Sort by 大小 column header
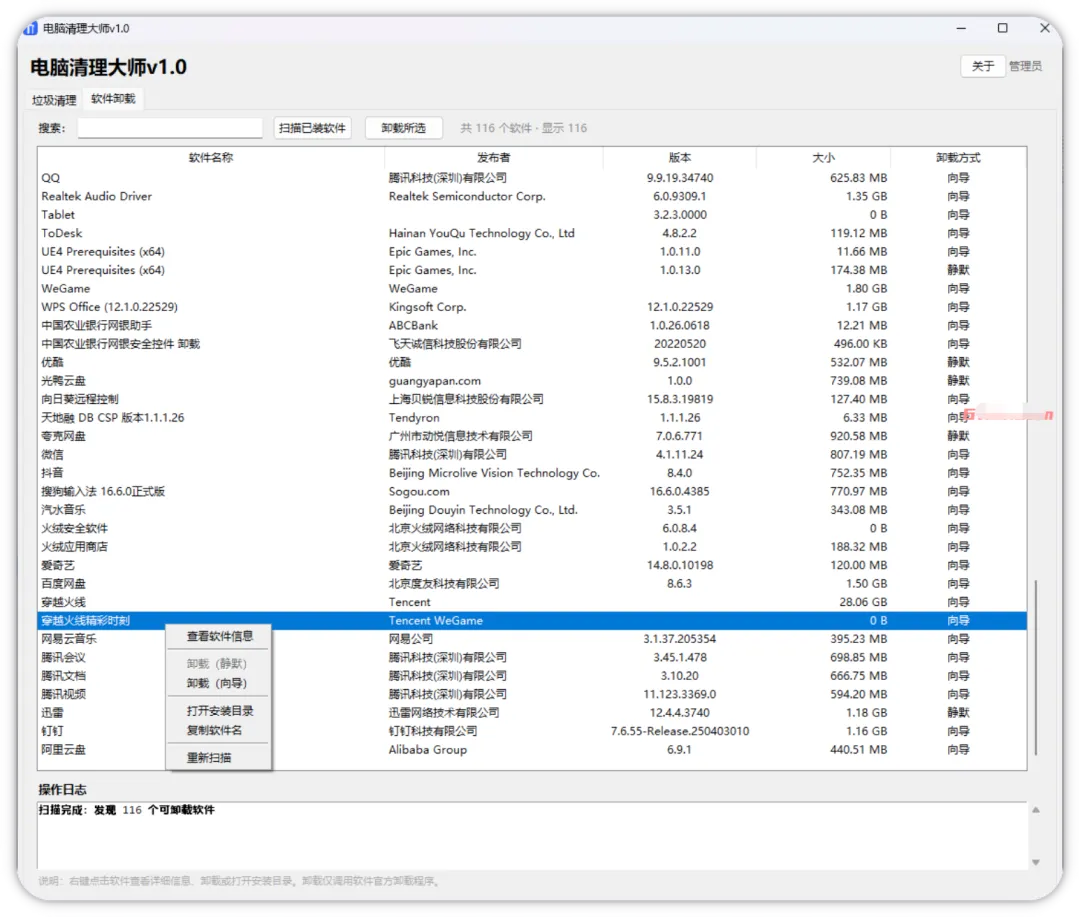1080x917 pixels. pos(823,158)
